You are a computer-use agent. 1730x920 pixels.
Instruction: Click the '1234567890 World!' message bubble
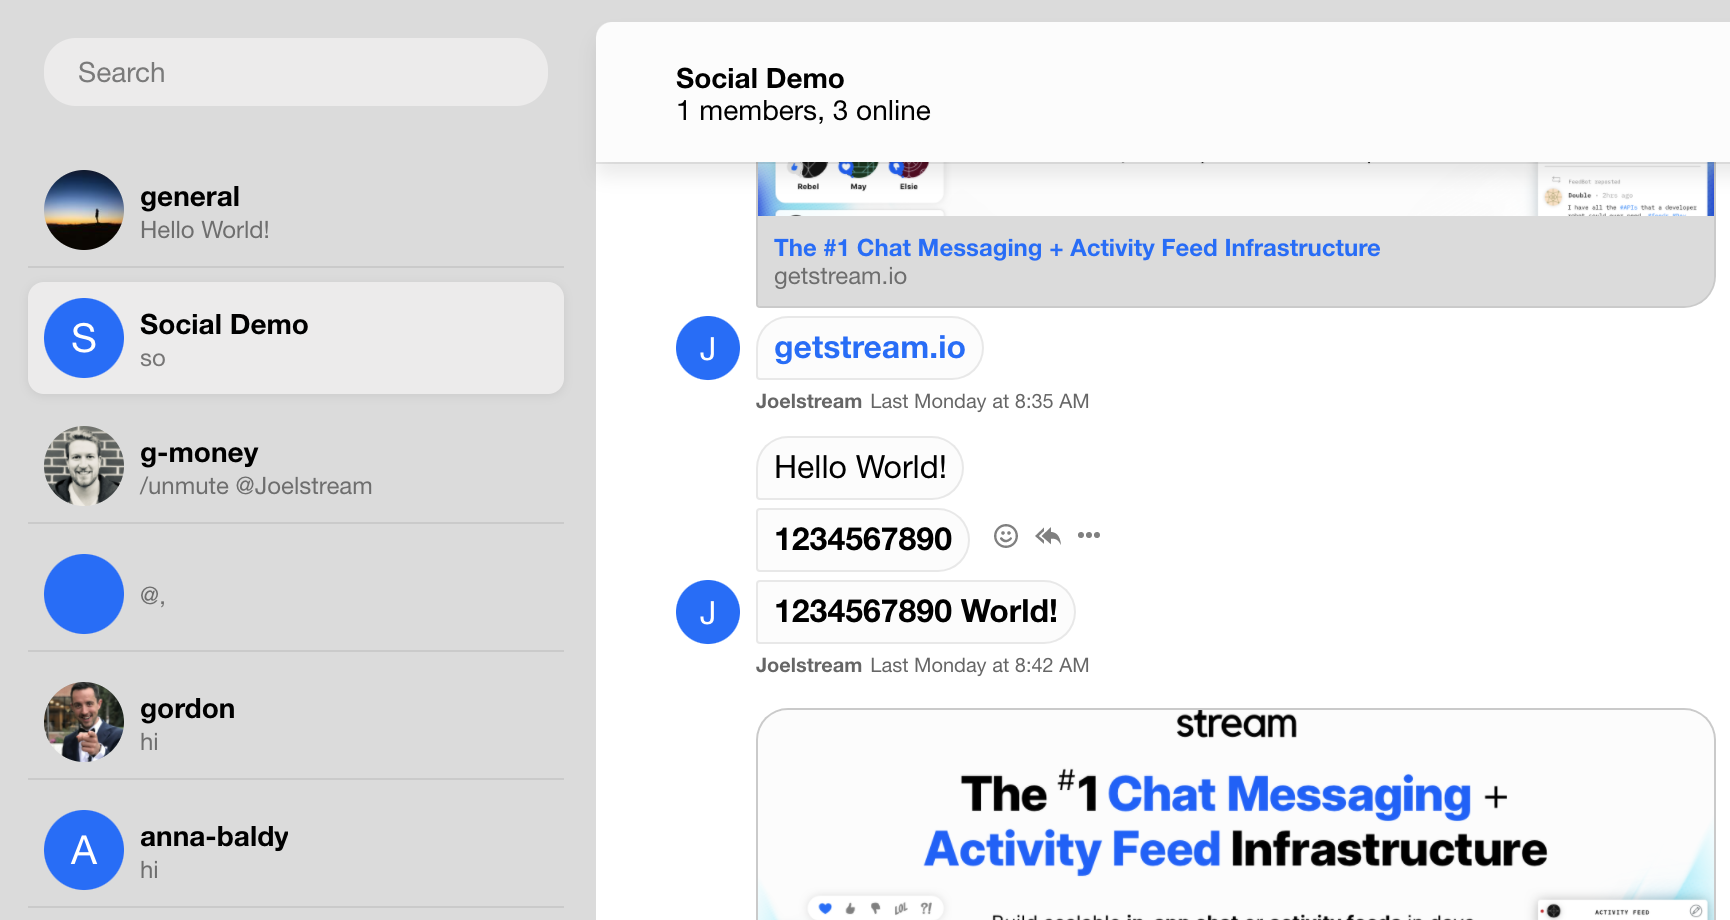pyautogui.click(x=915, y=612)
